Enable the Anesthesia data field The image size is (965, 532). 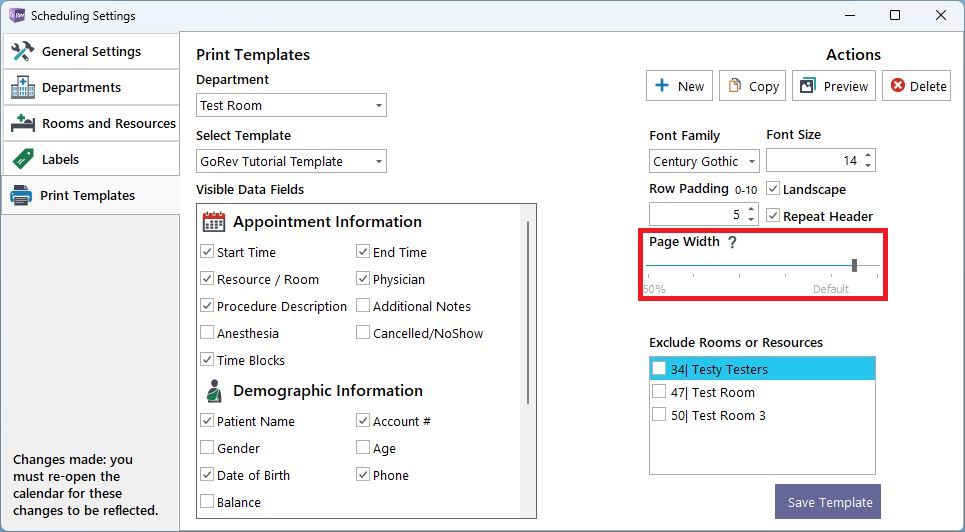click(207, 333)
